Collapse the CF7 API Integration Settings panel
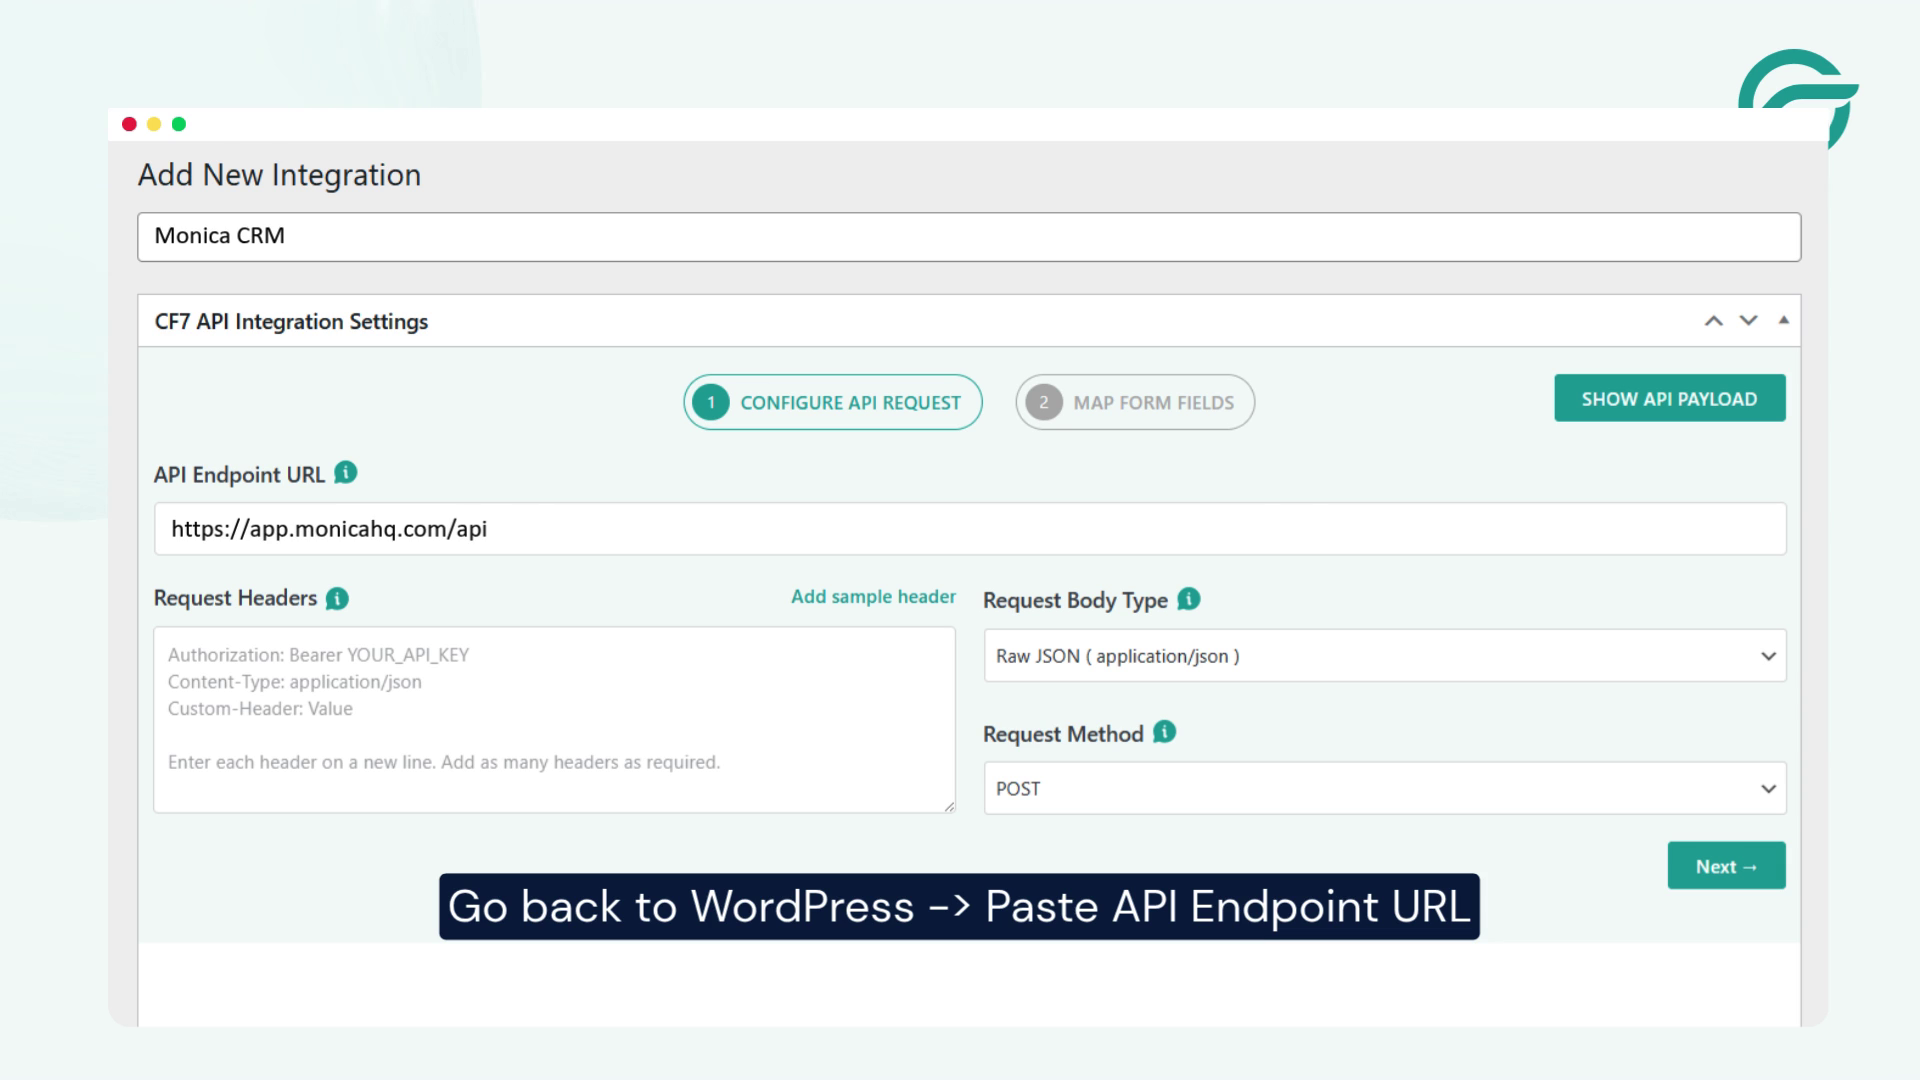This screenshot has height=1080, width=1920. (1783, 320)
